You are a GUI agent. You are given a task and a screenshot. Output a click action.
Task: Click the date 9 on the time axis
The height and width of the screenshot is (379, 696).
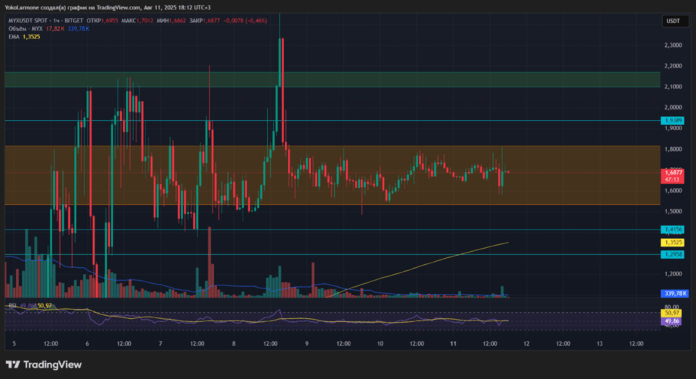point(307,343)
